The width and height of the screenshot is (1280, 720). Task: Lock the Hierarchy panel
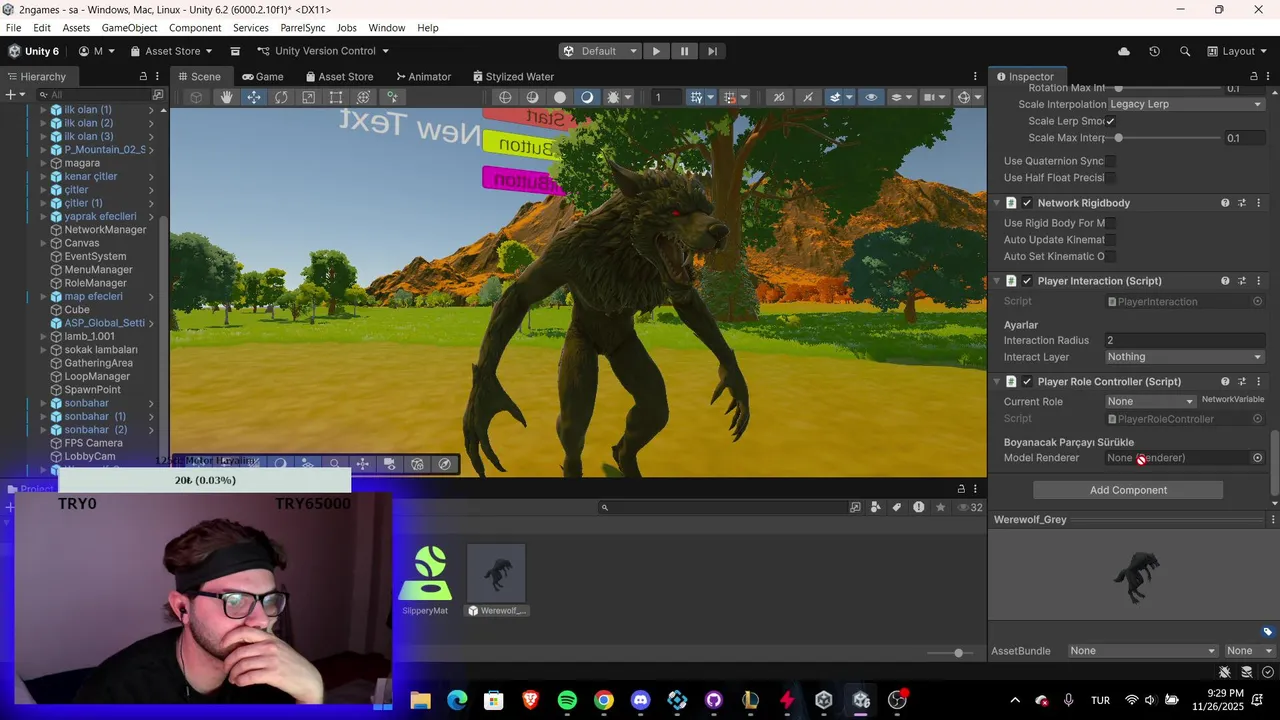click(x=143, y=76)
